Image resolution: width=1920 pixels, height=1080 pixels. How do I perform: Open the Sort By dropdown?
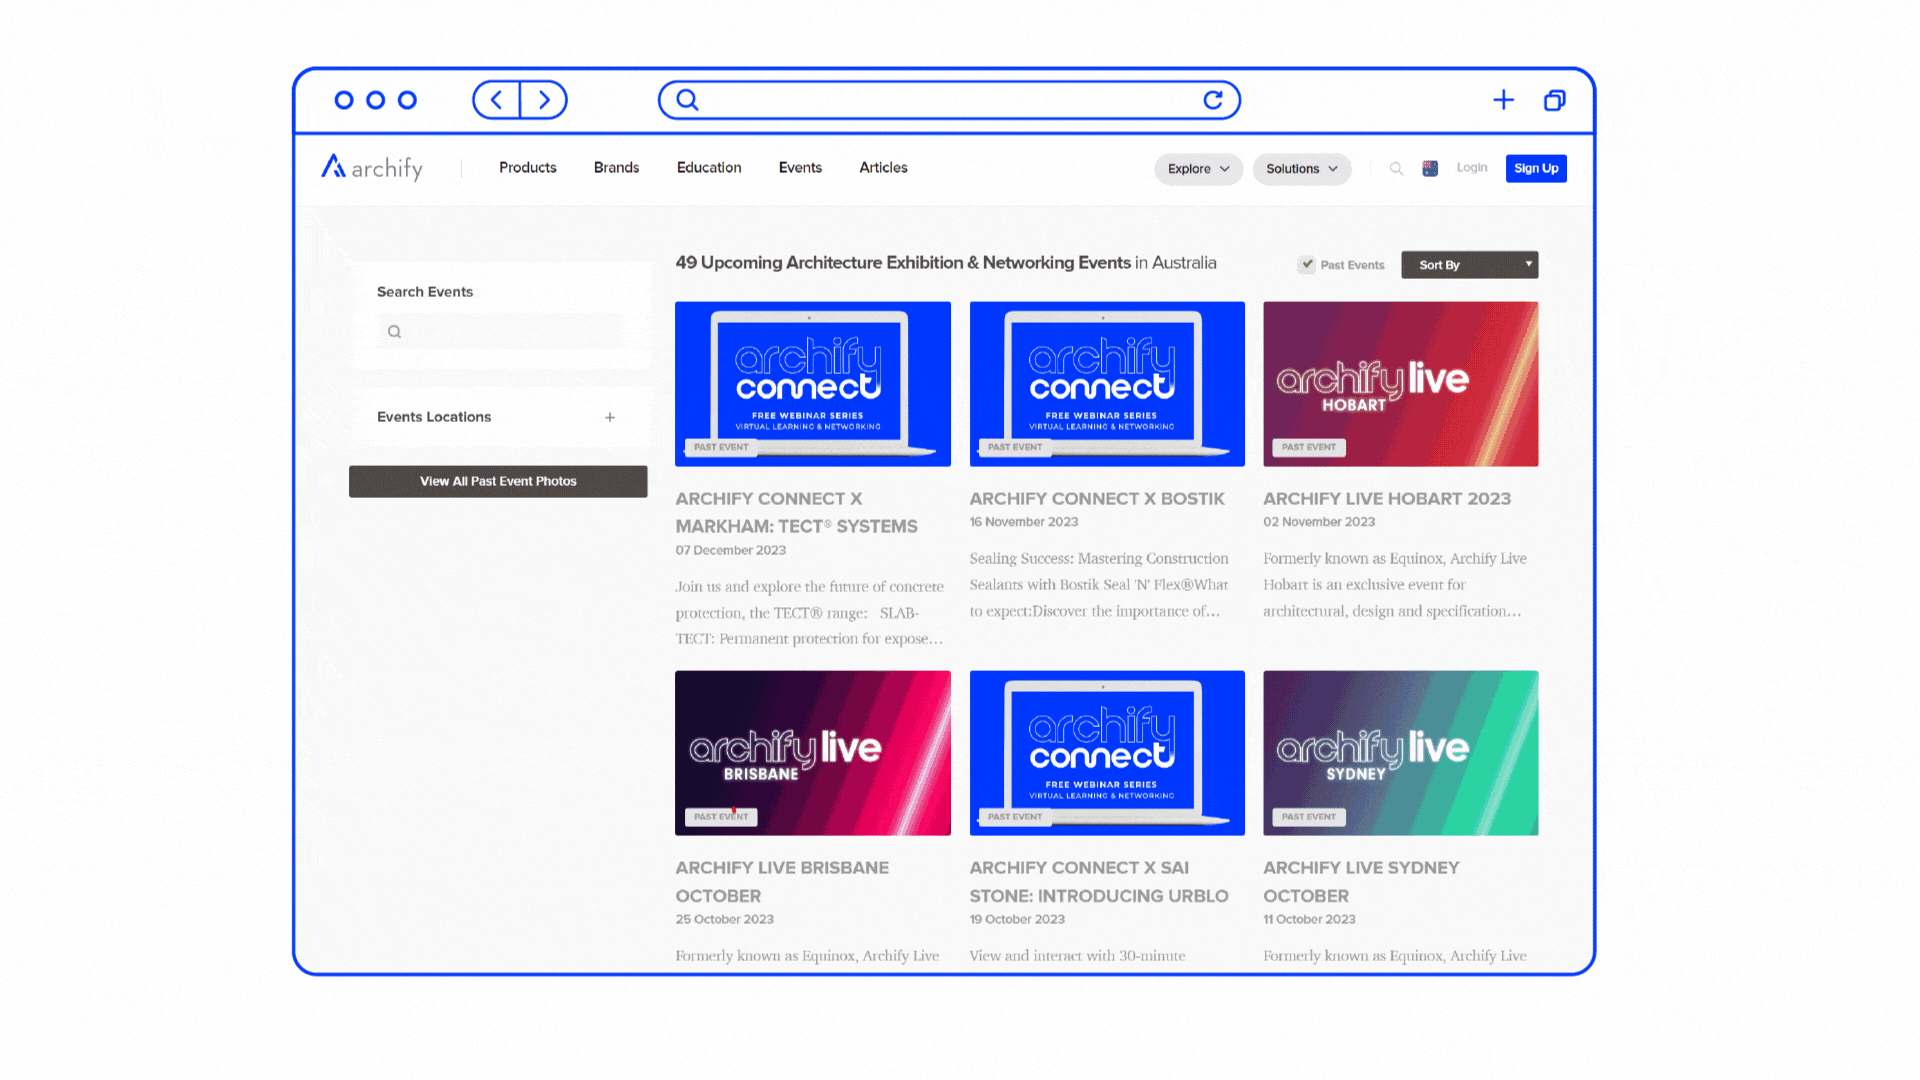point(1469,264)
